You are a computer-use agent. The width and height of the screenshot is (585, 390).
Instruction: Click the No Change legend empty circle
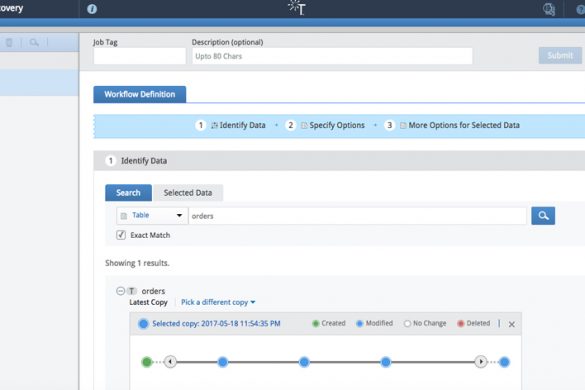(407, 324)
